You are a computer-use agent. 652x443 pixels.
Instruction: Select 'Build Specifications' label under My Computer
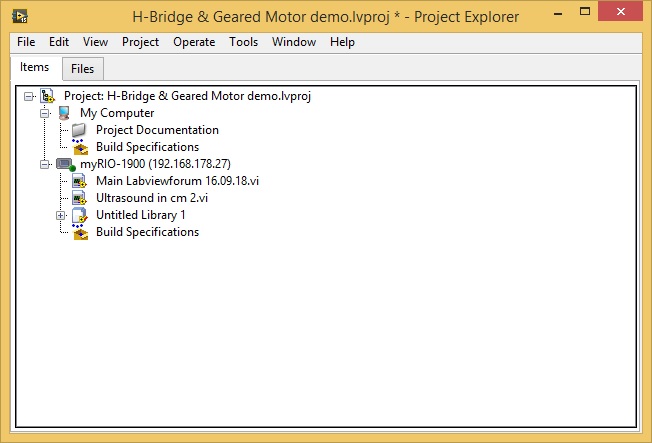coord(147,147)
